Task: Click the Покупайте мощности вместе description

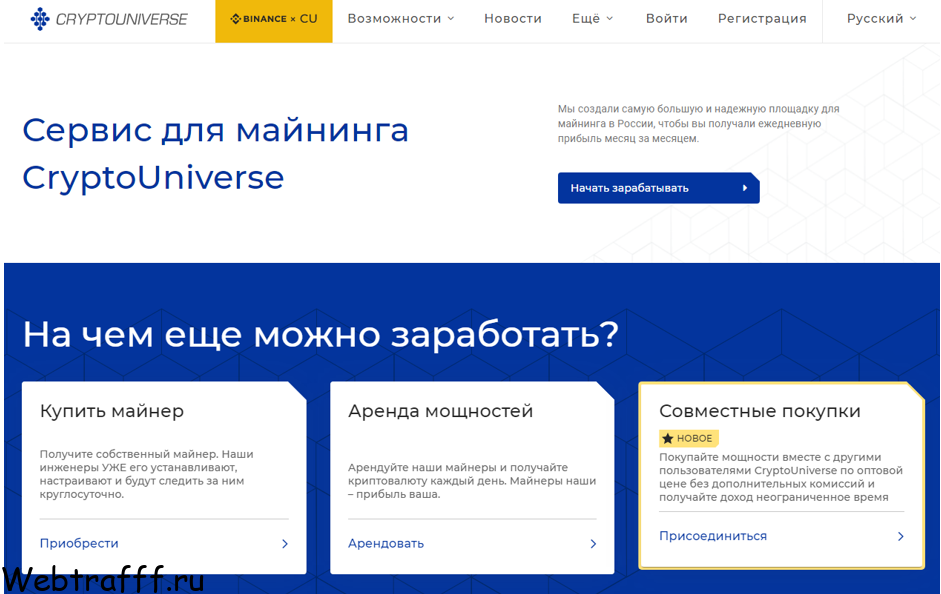Action: pos(781,477)
